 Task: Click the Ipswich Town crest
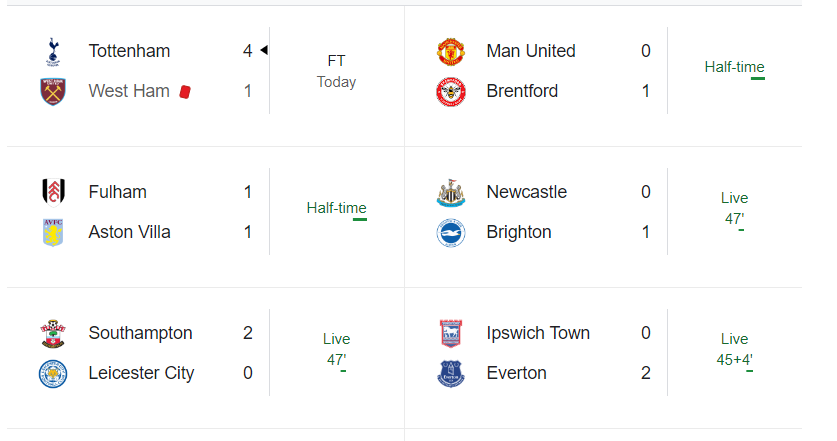[450, 333]
